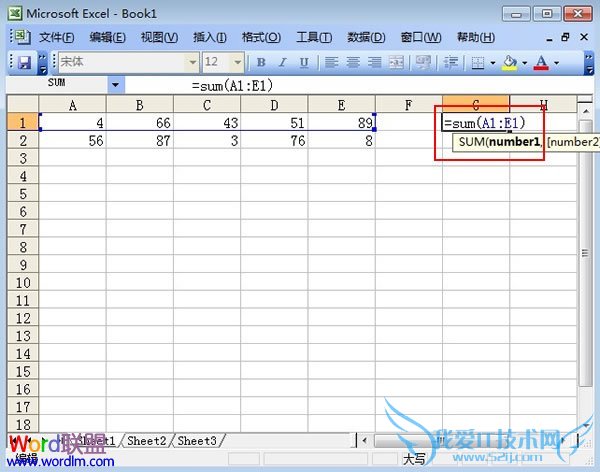Open the font color dropdown arrow
Viewport: 600px width, 472px height.
(556, 62)
